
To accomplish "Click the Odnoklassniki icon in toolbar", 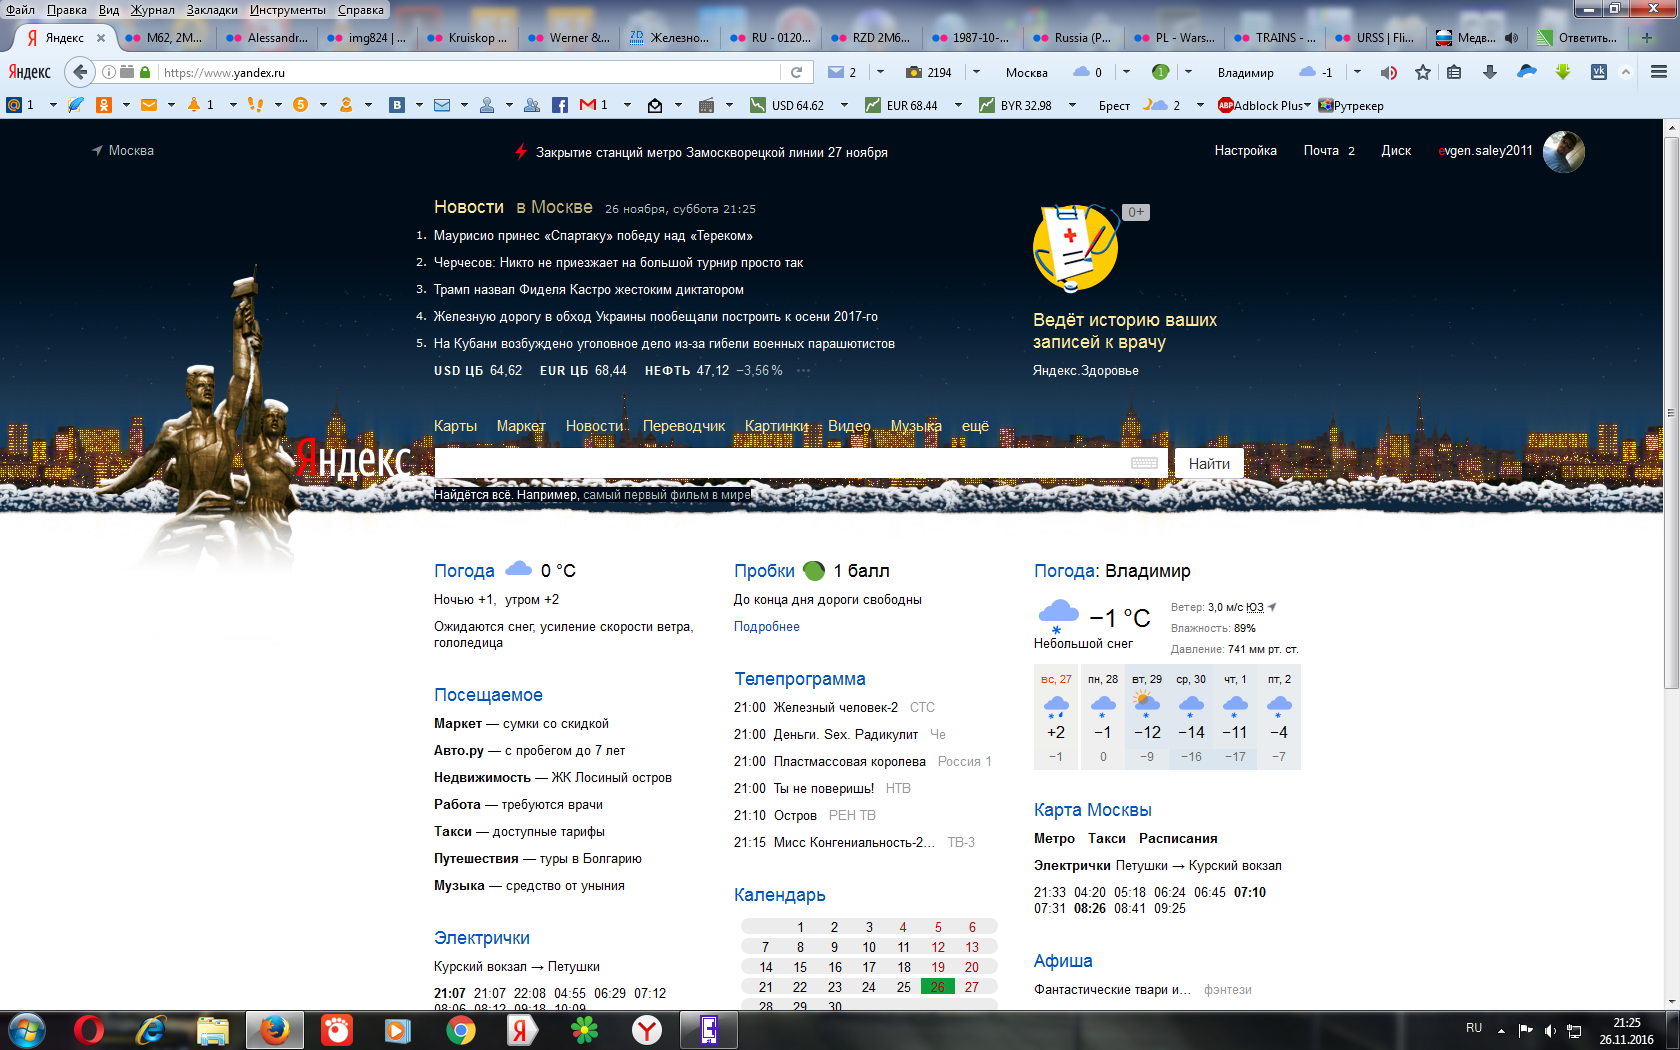I will point(103,105).
